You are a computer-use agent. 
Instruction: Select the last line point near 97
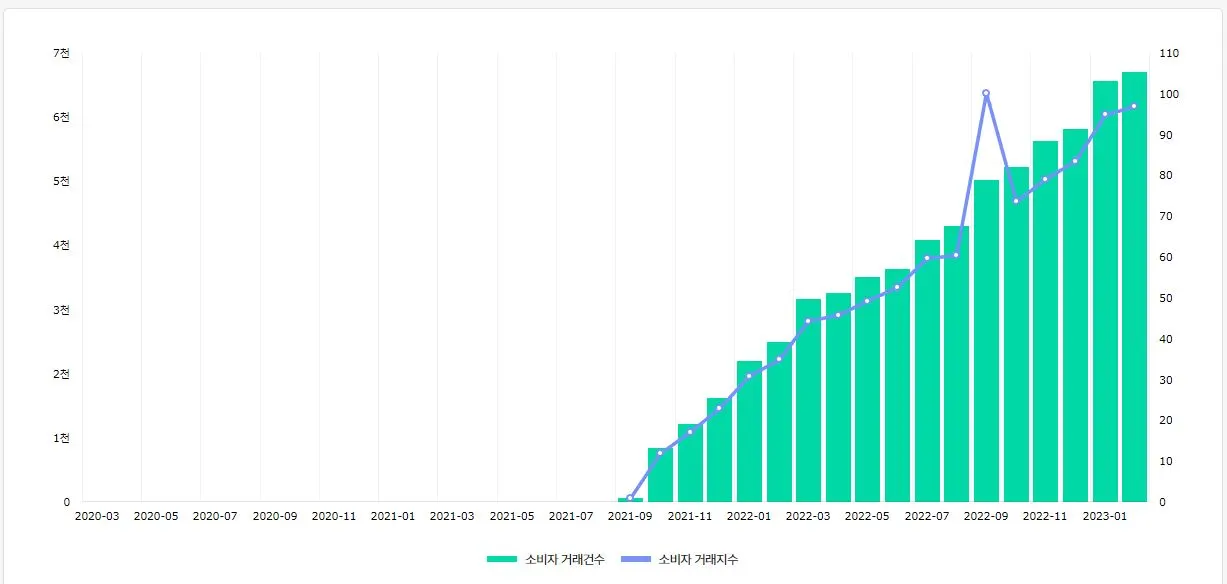point(1134,106)
